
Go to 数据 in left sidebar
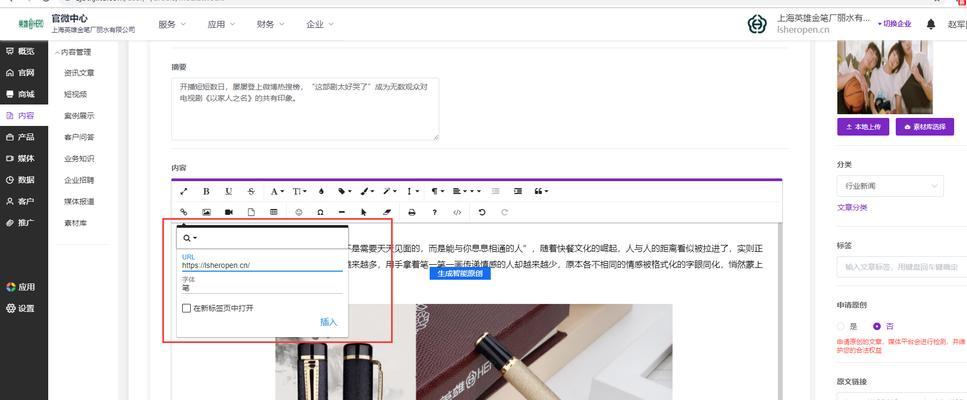[x=20, y=180]
